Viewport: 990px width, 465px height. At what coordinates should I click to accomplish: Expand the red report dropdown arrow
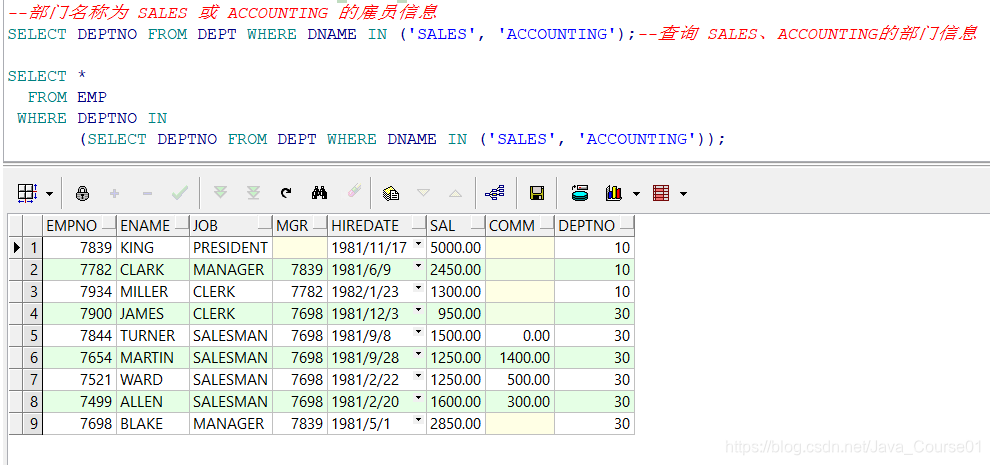[x=683, y=194]
